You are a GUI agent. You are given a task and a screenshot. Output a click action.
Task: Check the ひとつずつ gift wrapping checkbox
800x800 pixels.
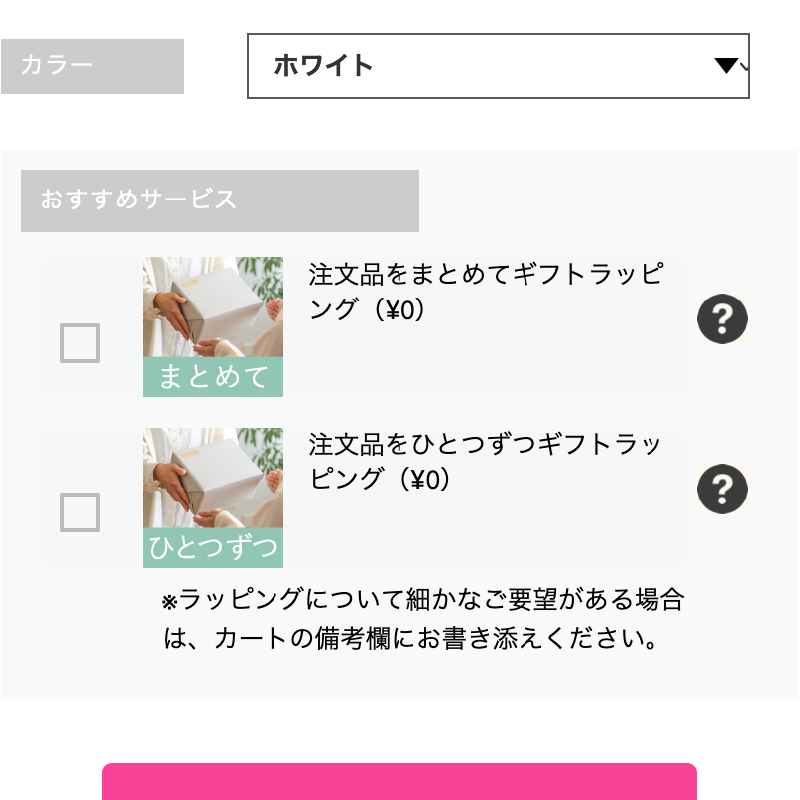(x=80, y=512)
